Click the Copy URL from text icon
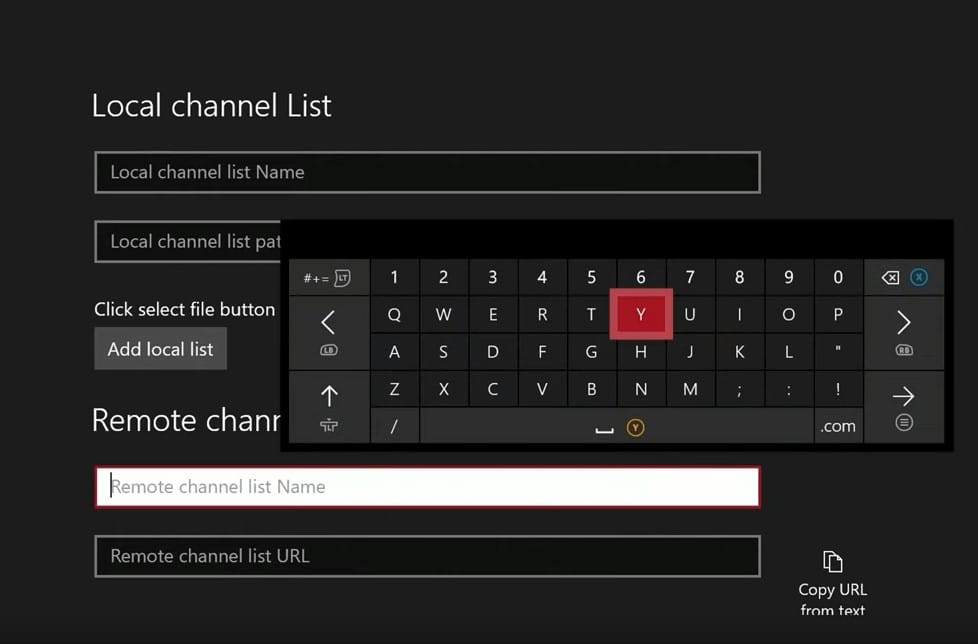The width and height of the screenshot is (978, 644). click(832, 563)
